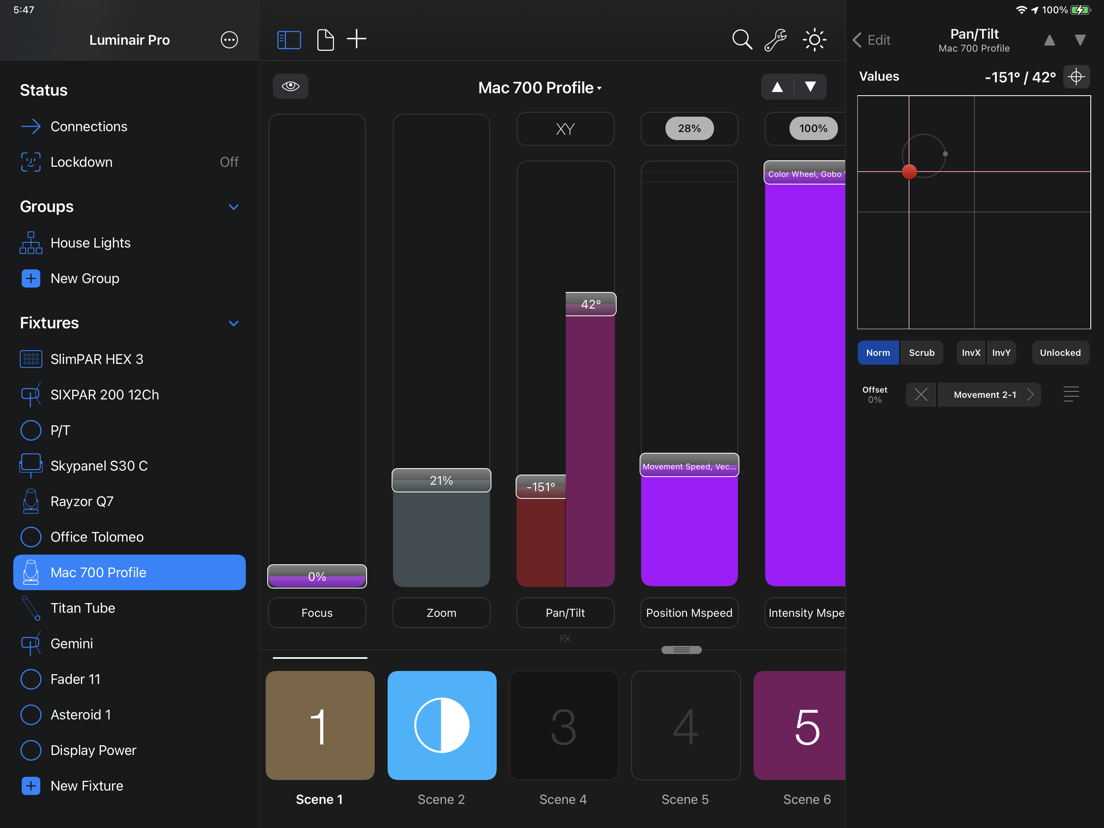Tap the pan -151° fader handle

tap(541, 487)
